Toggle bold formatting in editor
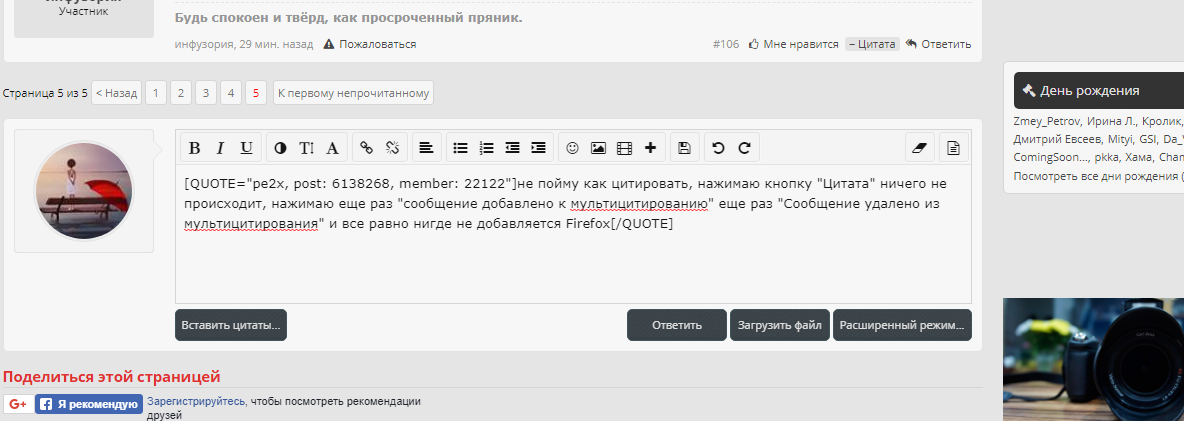 point(195,148)
